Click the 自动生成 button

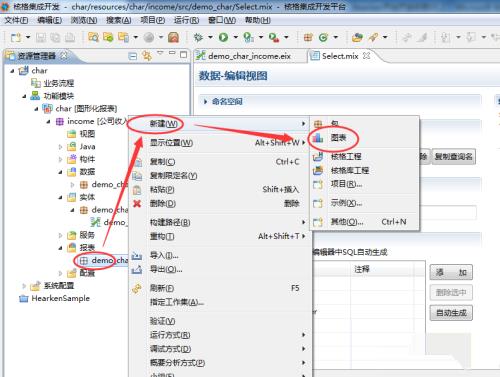tap(451, 313)
